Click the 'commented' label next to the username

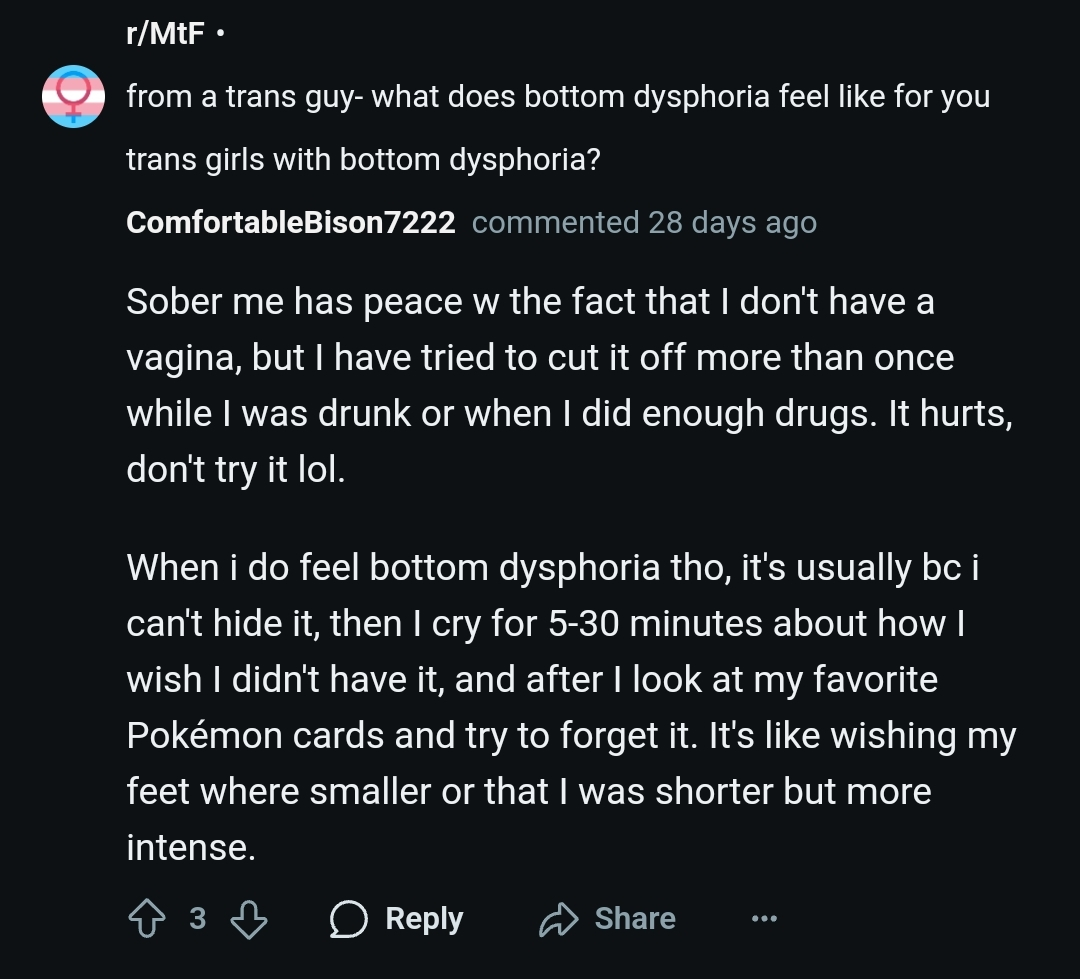tap(555, 223)
